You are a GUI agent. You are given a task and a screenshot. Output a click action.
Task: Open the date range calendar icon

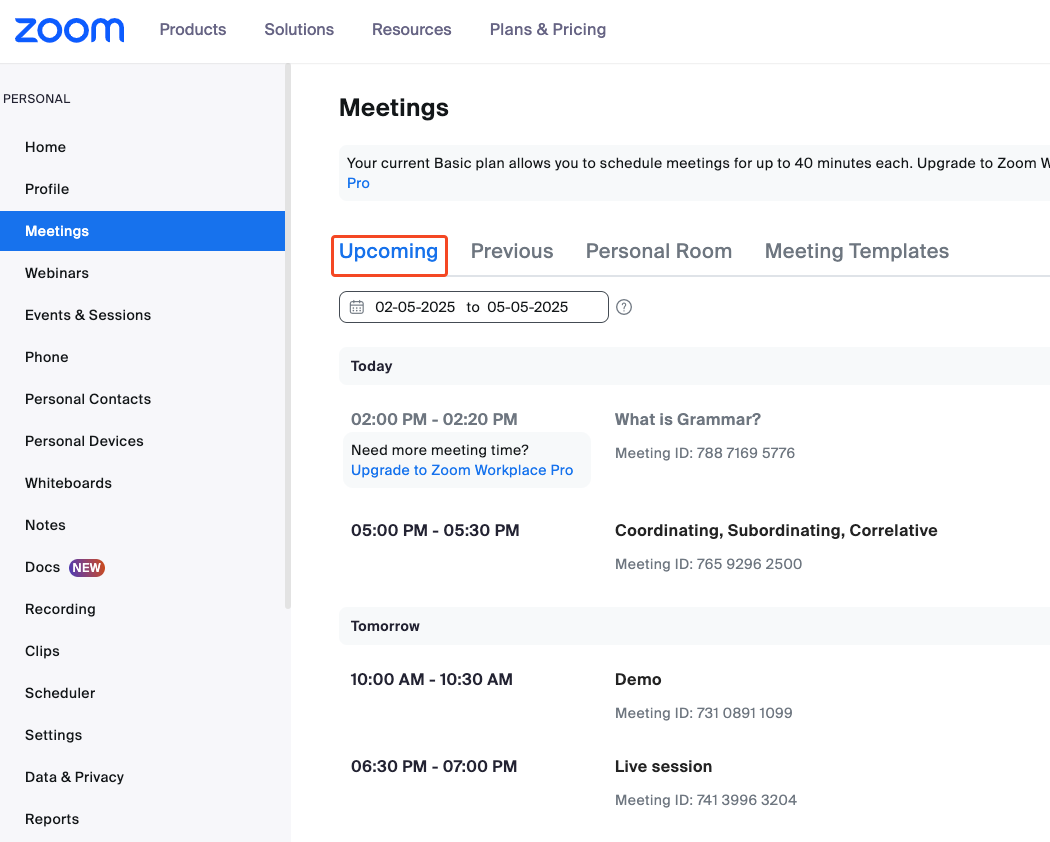[357, 307]
